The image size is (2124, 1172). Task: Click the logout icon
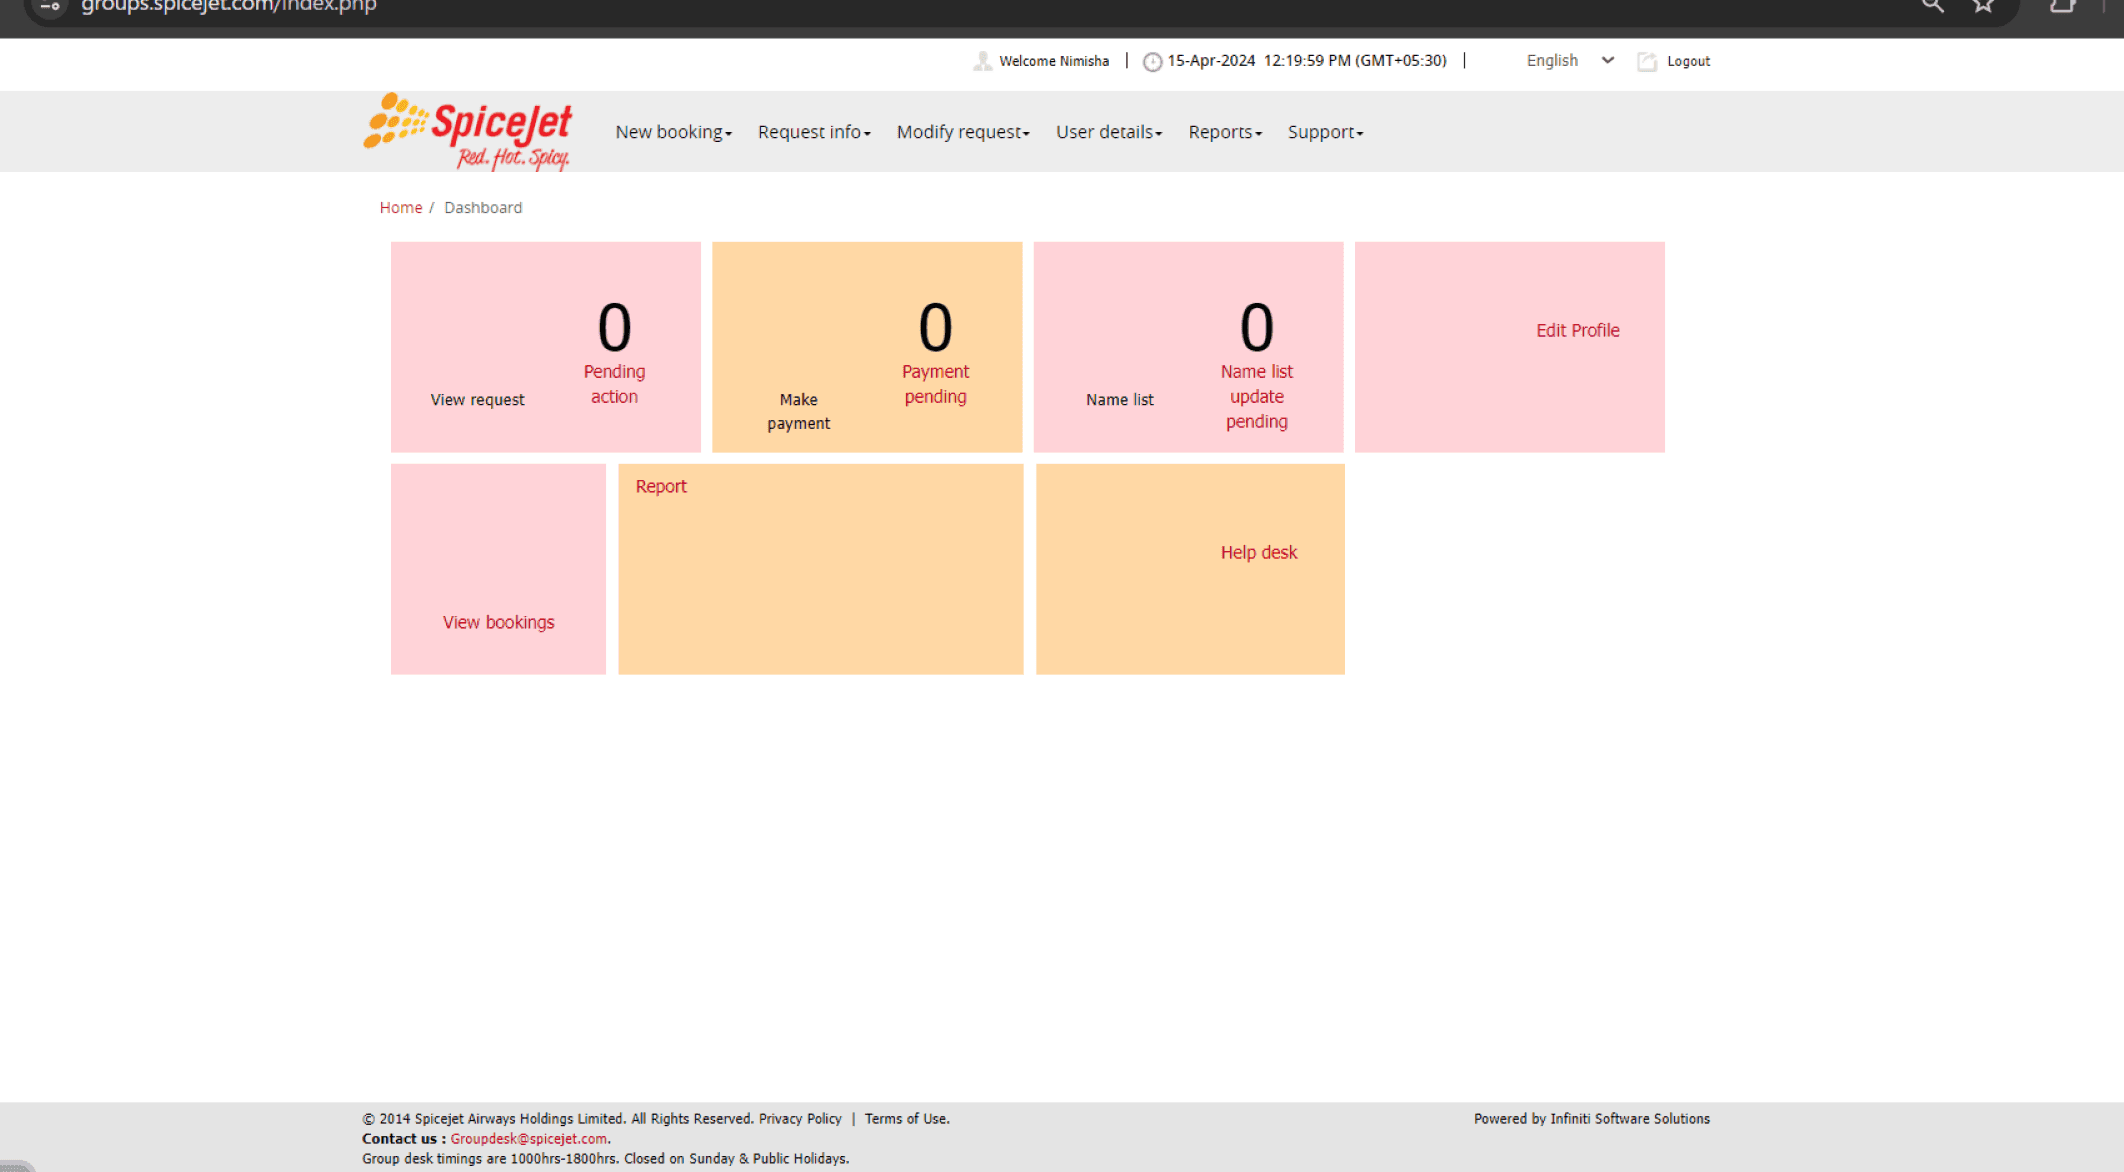(1646, 62)
